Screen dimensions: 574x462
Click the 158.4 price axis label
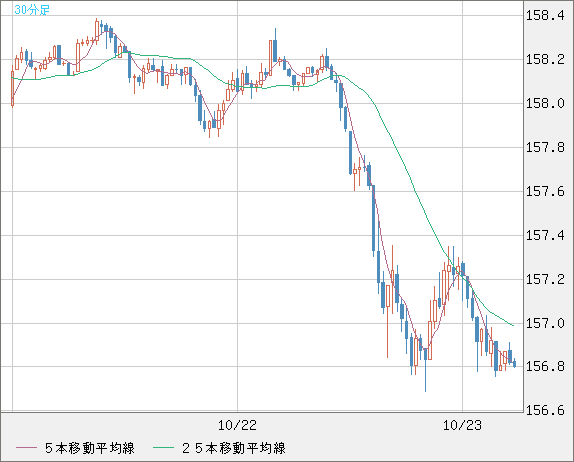545,15
